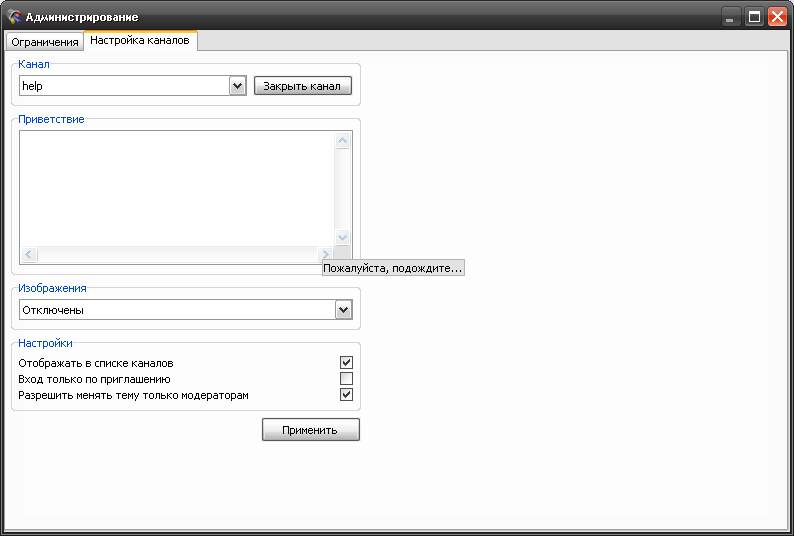
Task: Click the down arrow of Приветствие vertical scrollbar
Action: click(x=343, y=238)
